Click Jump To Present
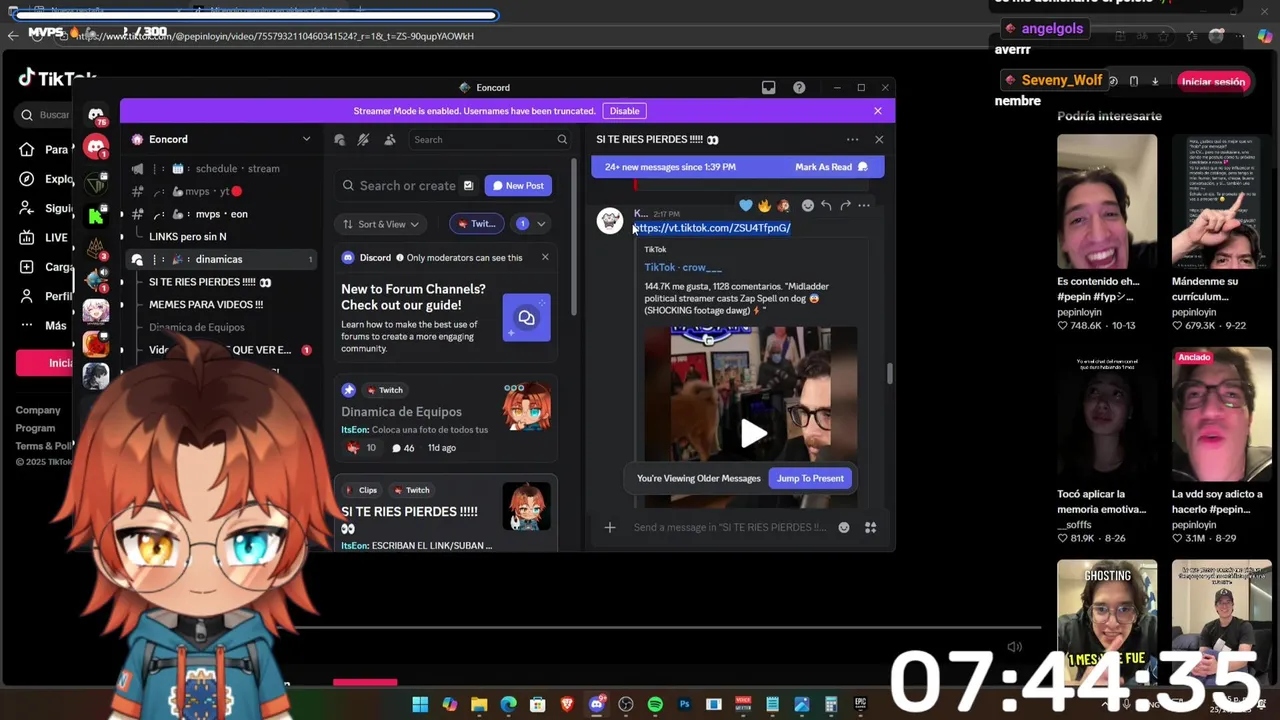 810,478
